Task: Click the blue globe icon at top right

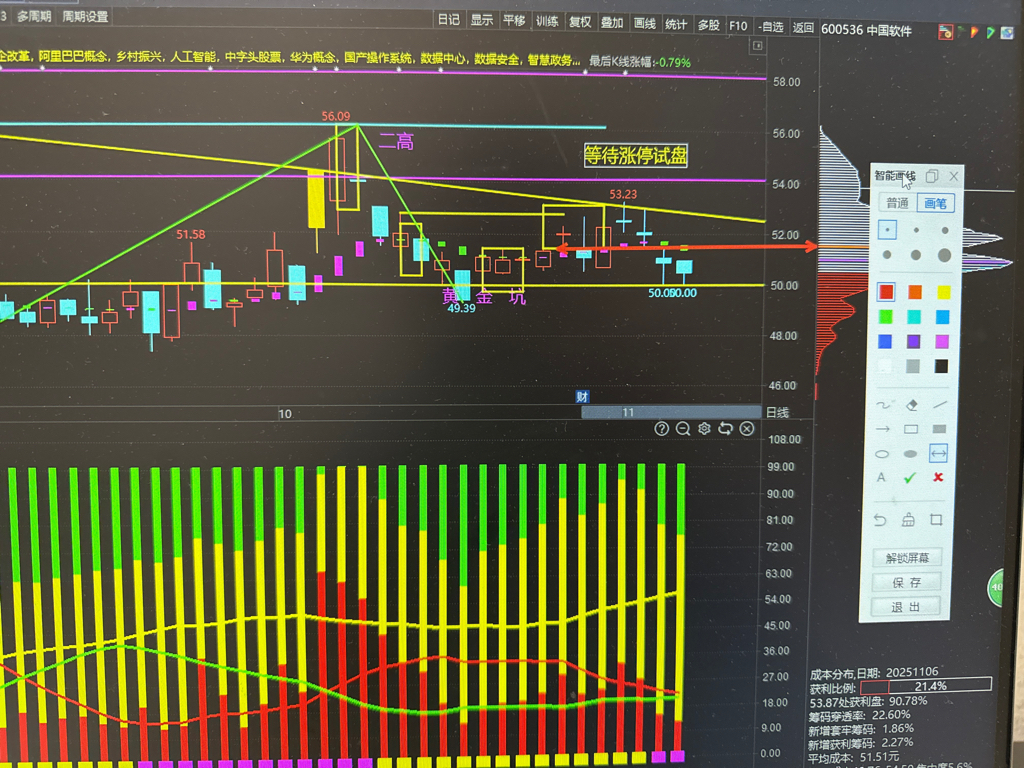Action: [1007, 32]
